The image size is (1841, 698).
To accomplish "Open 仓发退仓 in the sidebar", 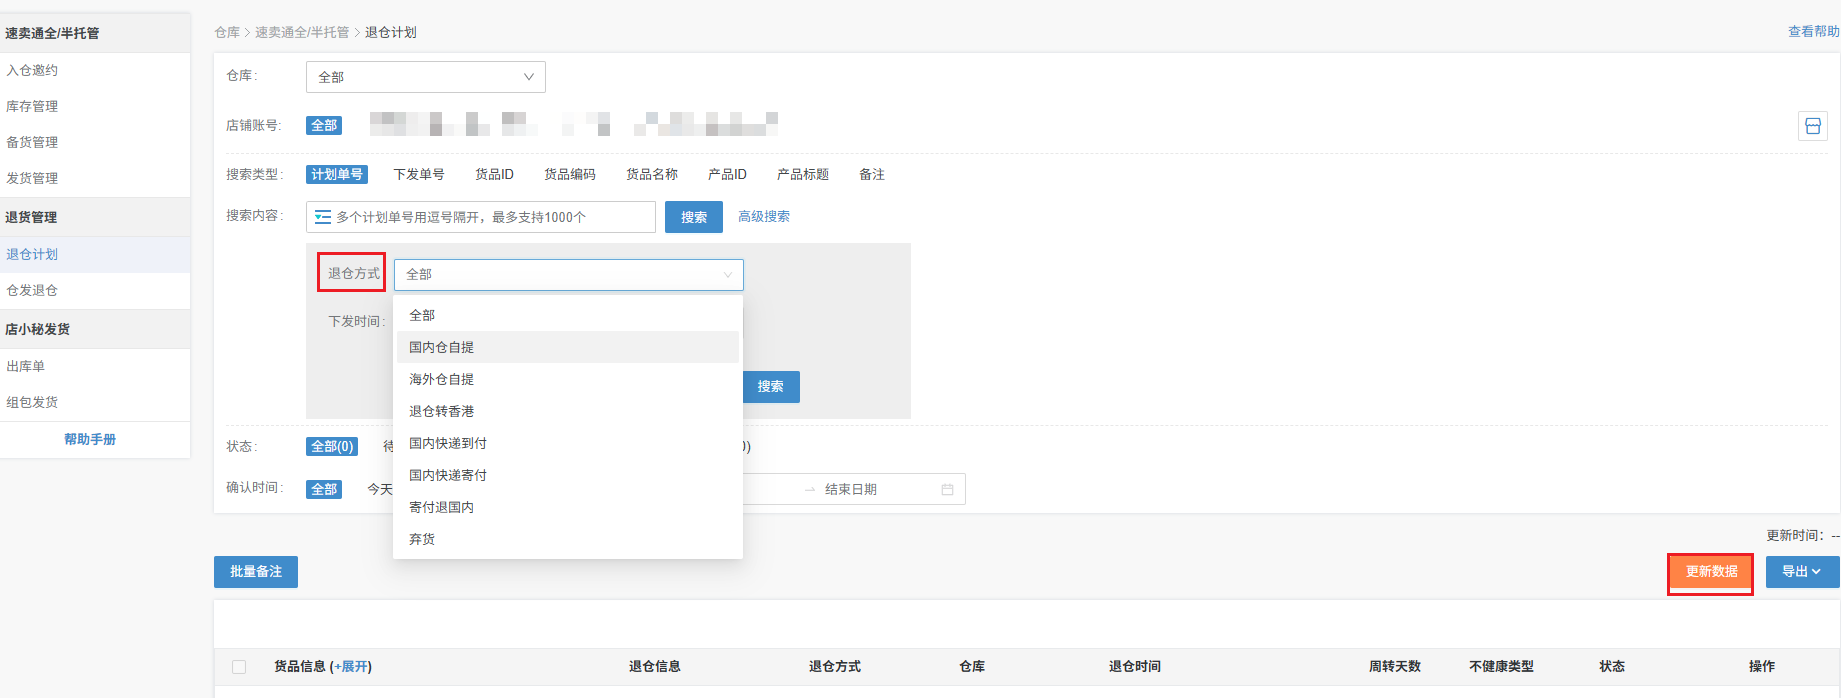I will click(x=32, y=290).
